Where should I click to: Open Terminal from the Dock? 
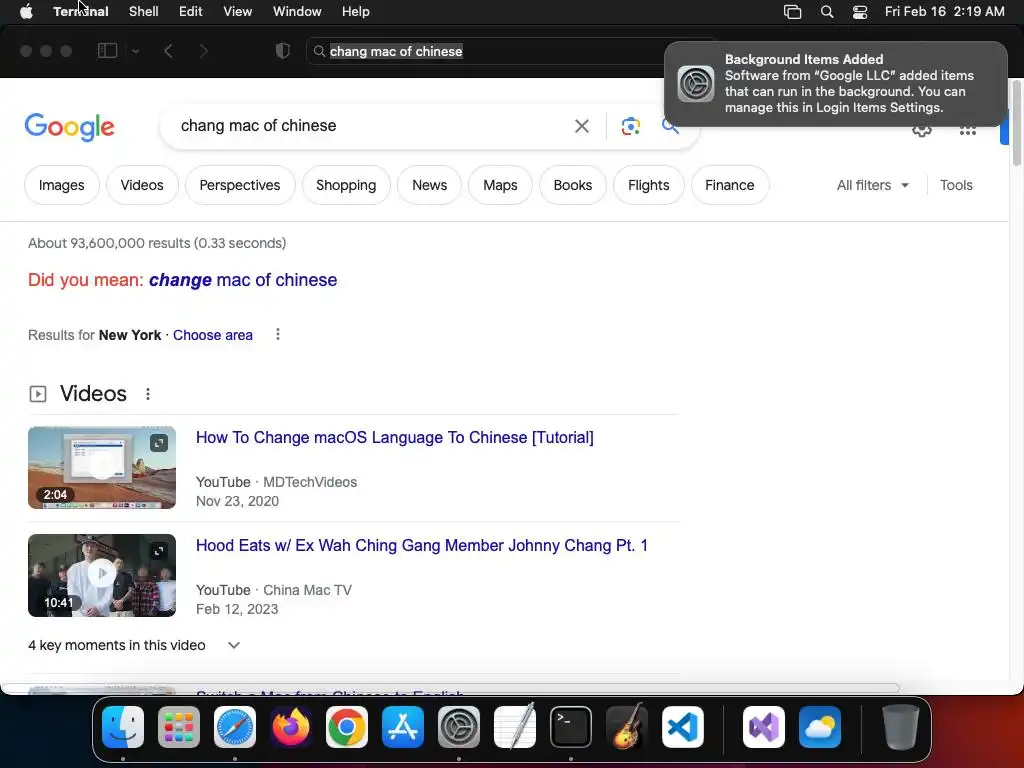(x=571, y=727)
